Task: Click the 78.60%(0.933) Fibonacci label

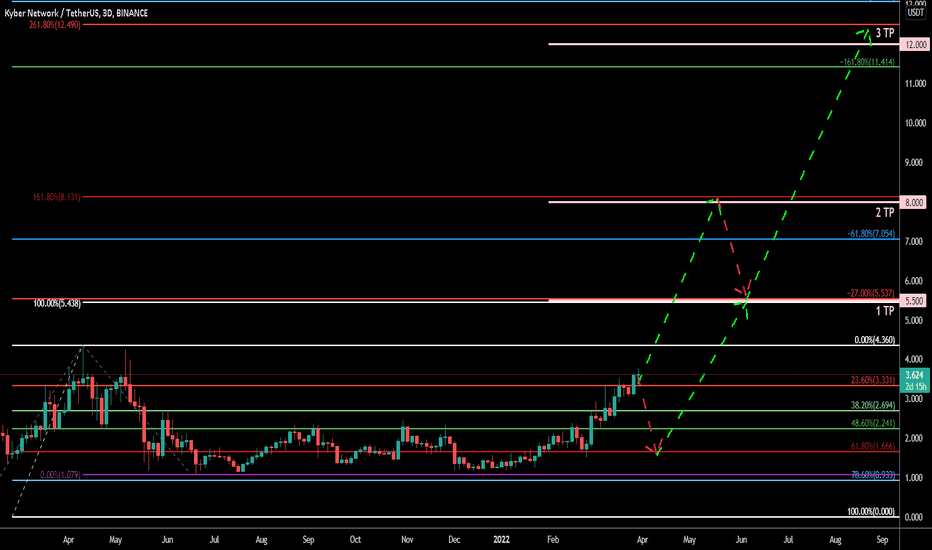Action: (x=873, y=474)
